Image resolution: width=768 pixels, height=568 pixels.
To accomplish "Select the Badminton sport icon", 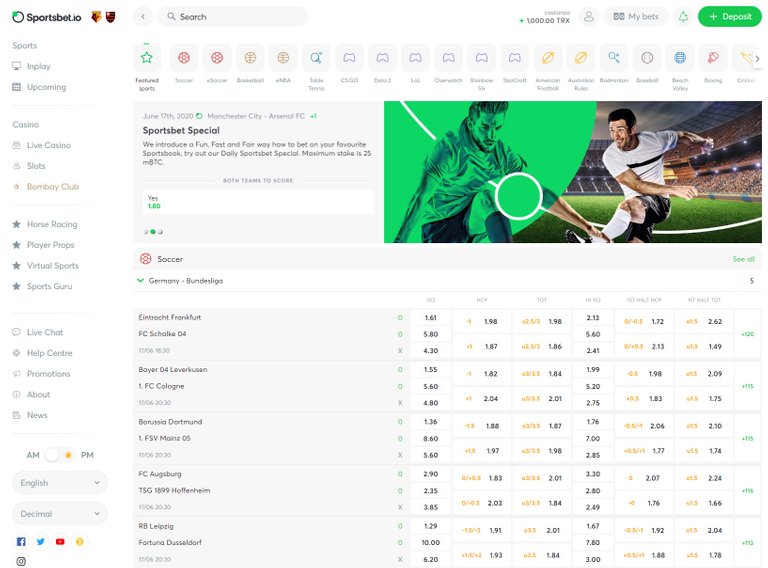I will click(x=614, y=58).
